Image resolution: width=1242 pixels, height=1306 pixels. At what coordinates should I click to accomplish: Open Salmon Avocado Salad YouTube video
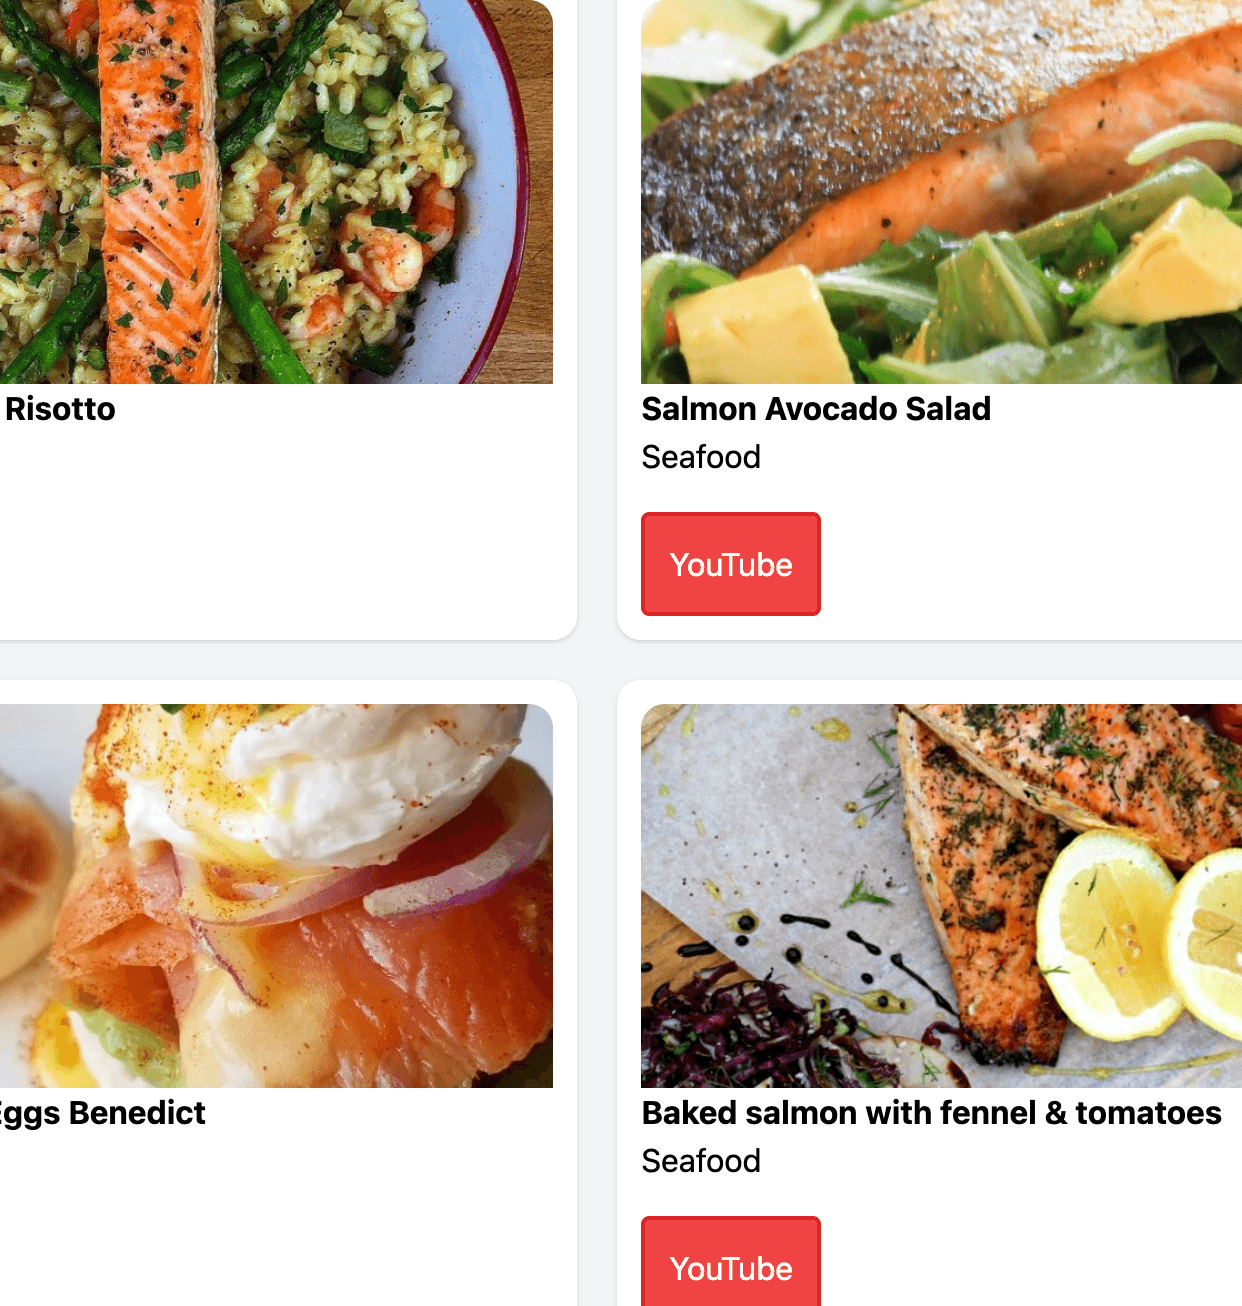click(x=731, y=564)
